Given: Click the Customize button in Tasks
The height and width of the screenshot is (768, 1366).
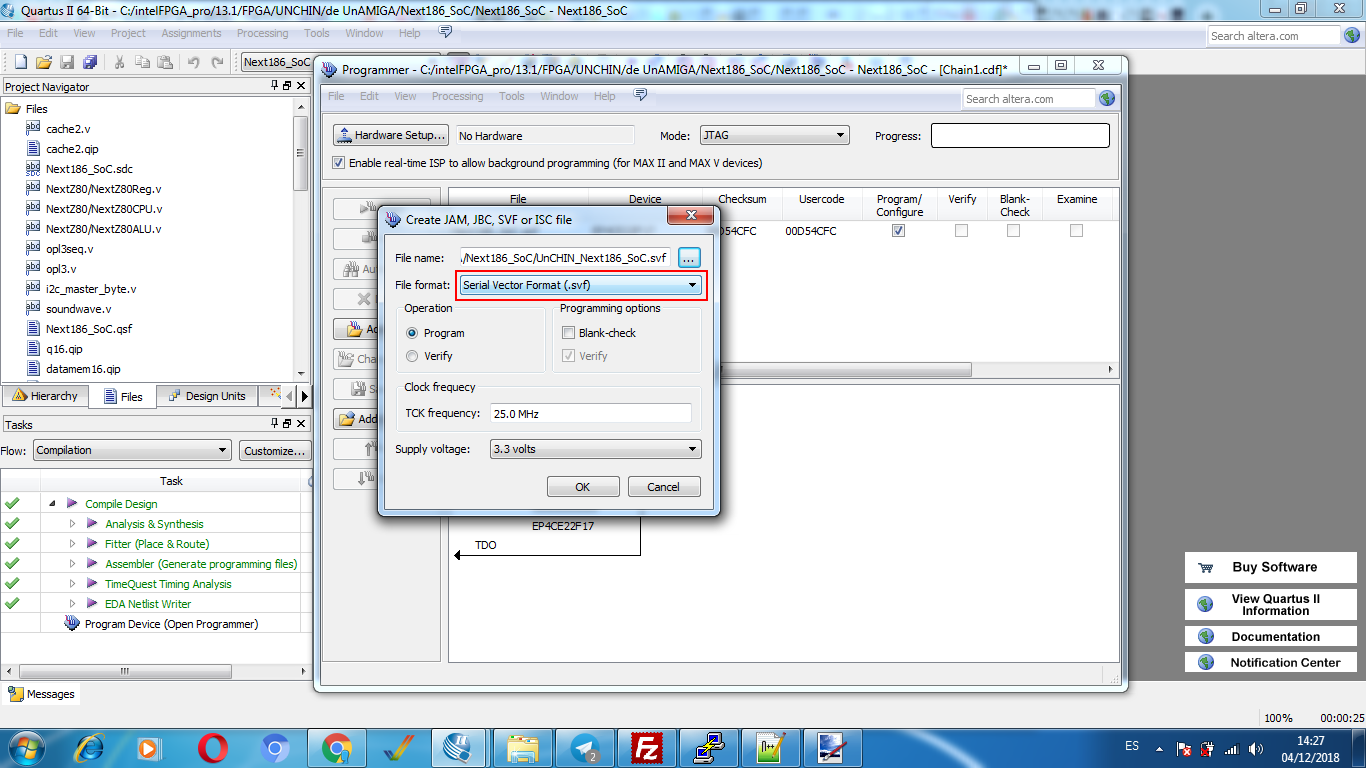Looking at the screenshot, I should (275, 451).
